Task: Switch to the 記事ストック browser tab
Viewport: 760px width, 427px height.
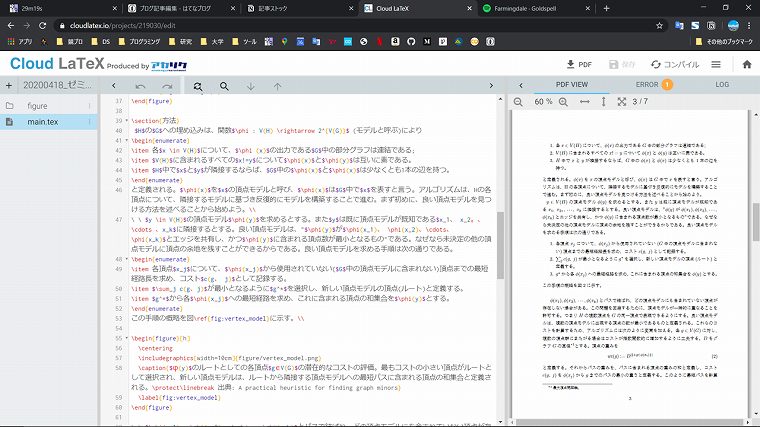Action: pos(300,8)
